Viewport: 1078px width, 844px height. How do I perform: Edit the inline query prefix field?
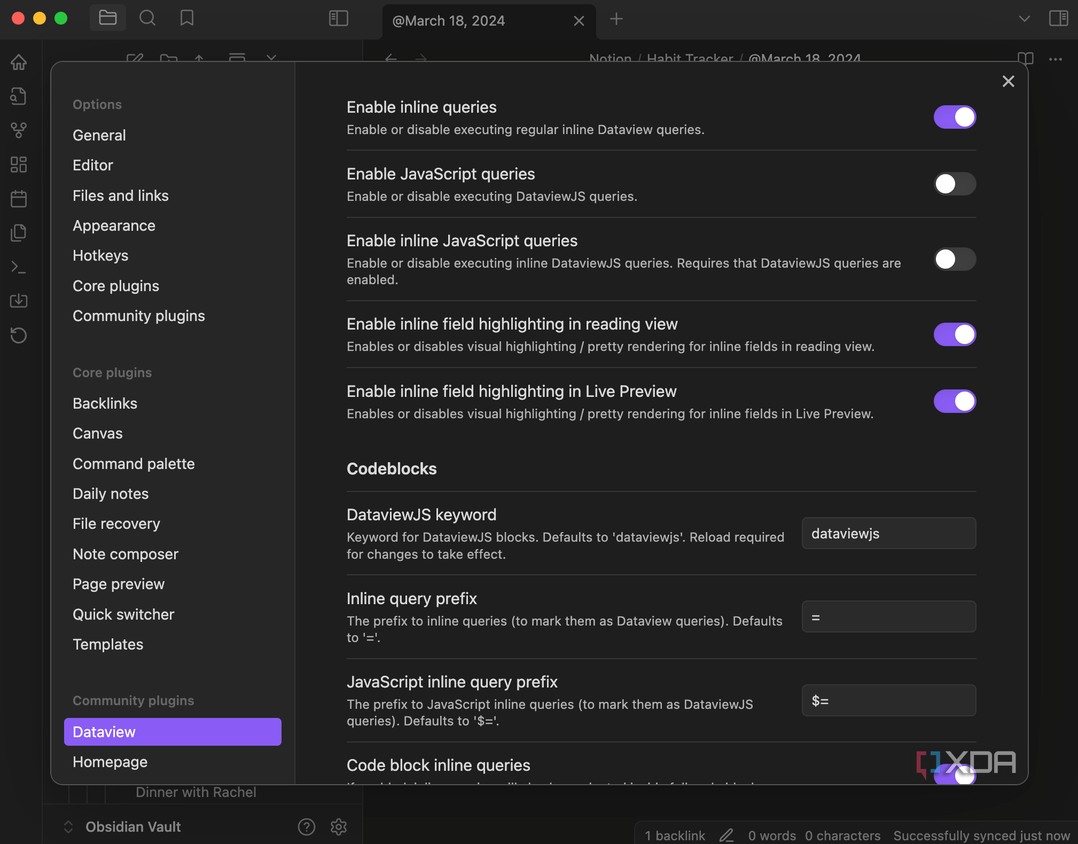(x=888, y=617)
